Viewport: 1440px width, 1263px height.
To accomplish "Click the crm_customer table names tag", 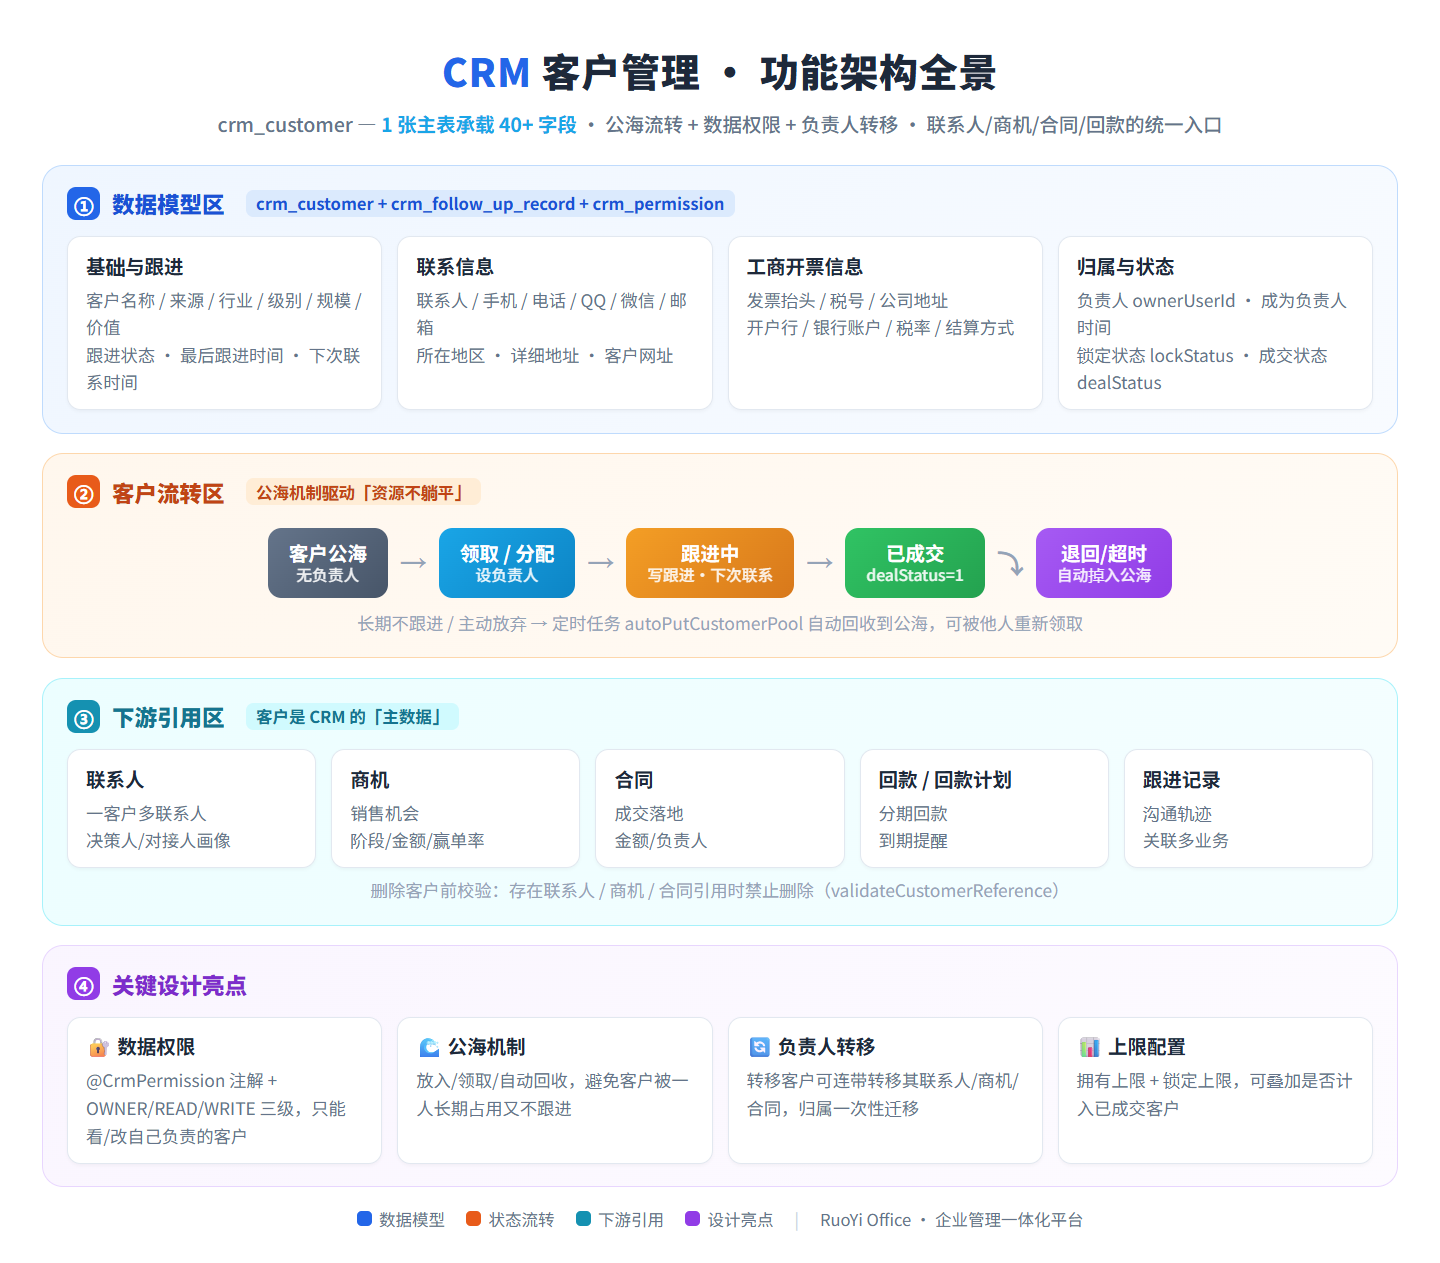I will pyautogui.click(x=490, y=204).
